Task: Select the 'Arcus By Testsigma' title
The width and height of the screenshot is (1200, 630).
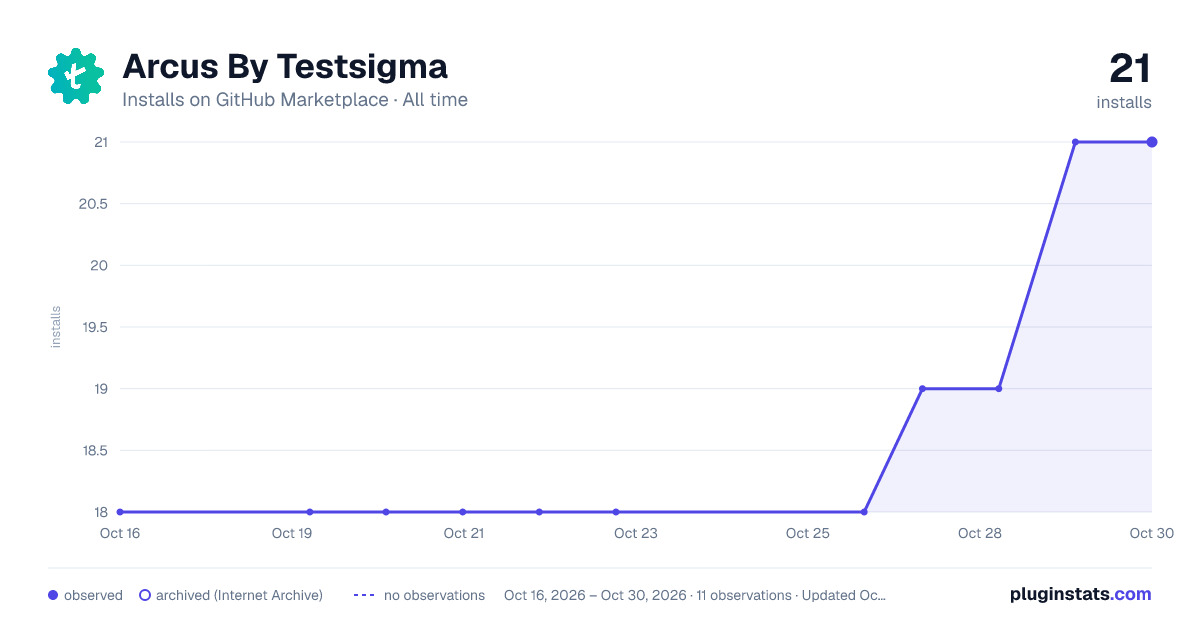Action: point(285,66)
